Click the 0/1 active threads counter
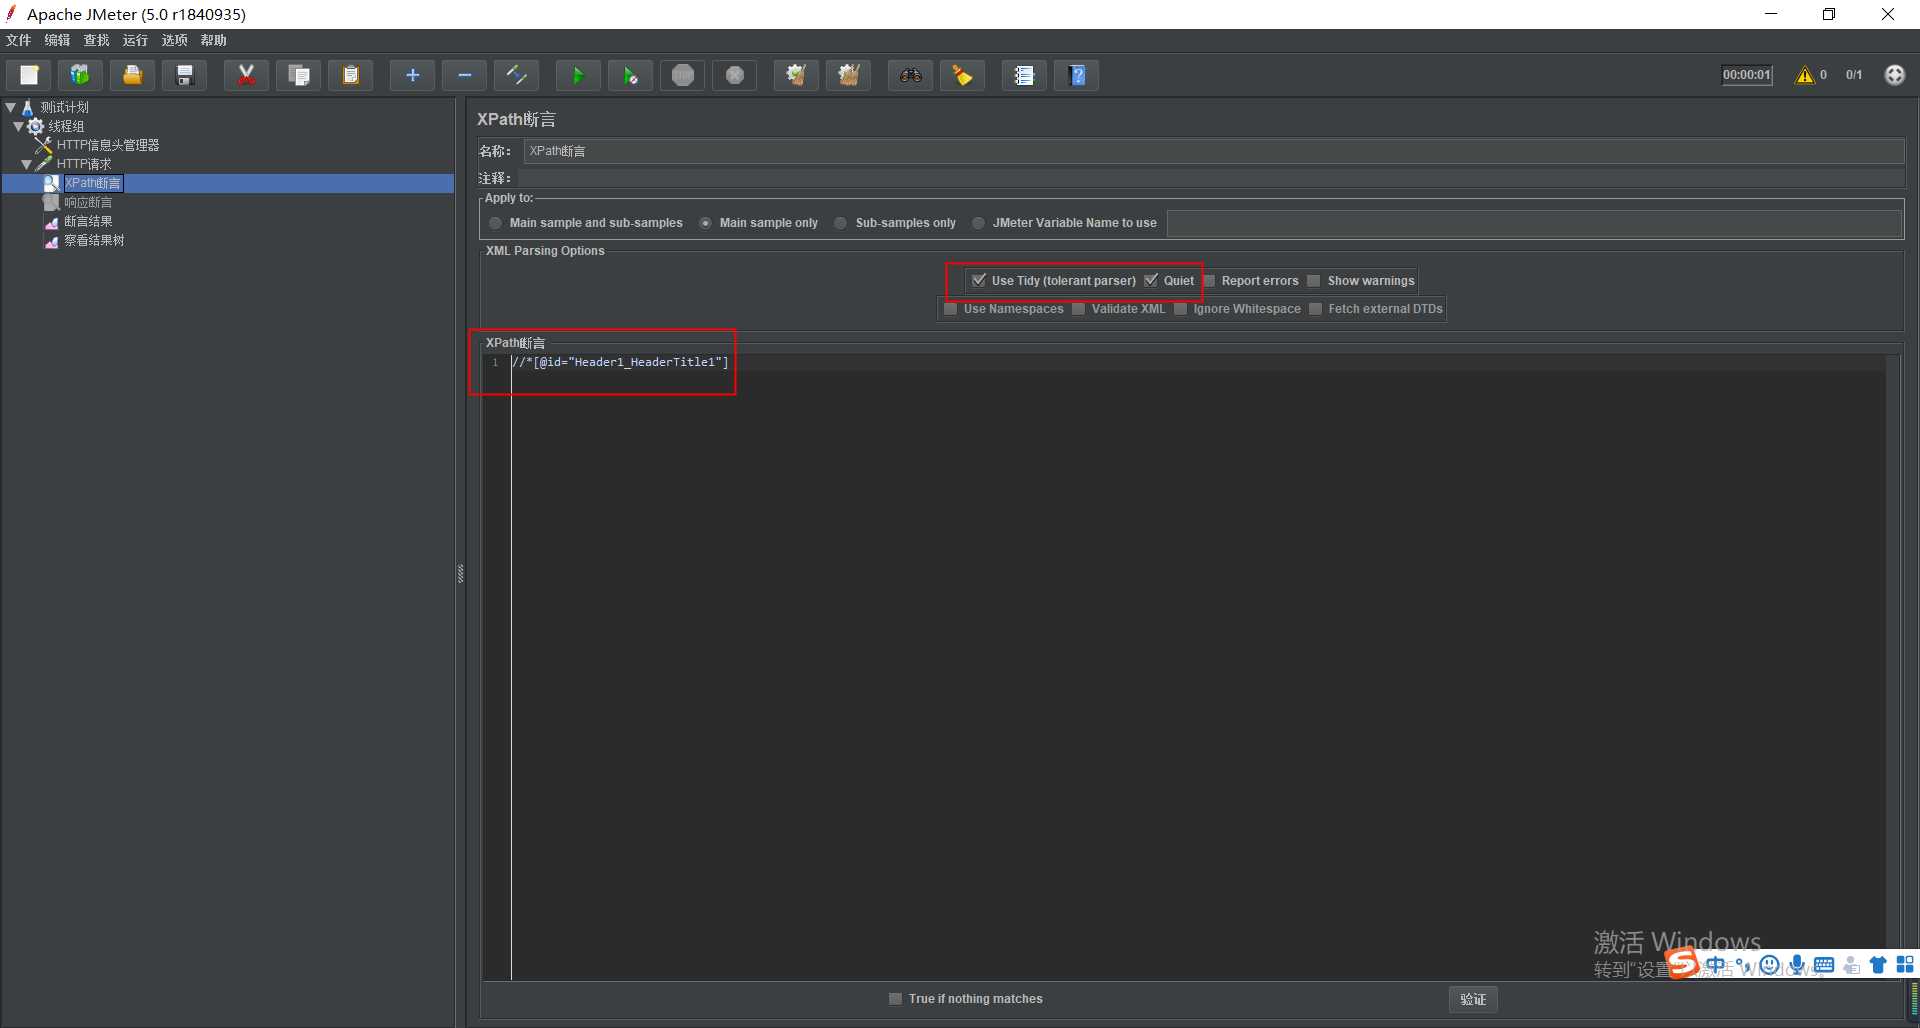This screenshot has height=1028, width=1920. pyautogui.click(x=1854, y=75)
